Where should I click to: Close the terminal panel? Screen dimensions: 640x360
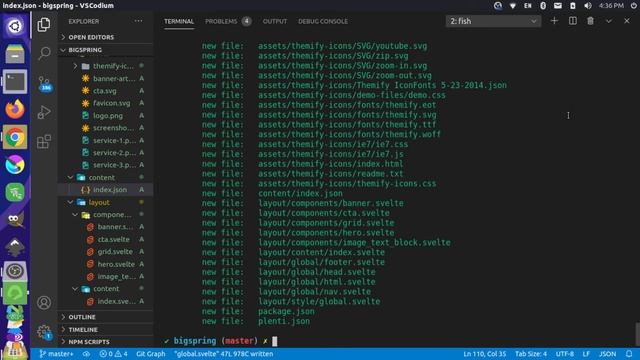[627, 21]
